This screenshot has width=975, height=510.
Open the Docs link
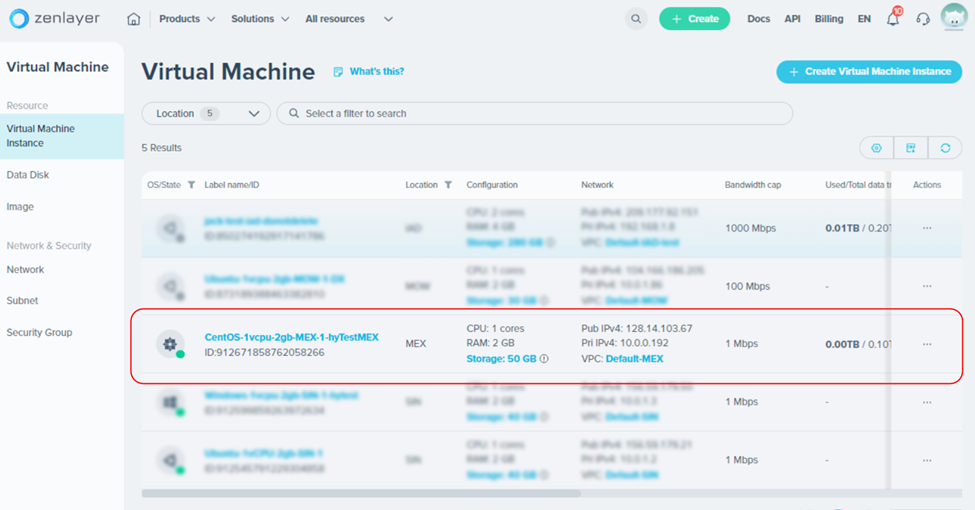click(759, 19)
